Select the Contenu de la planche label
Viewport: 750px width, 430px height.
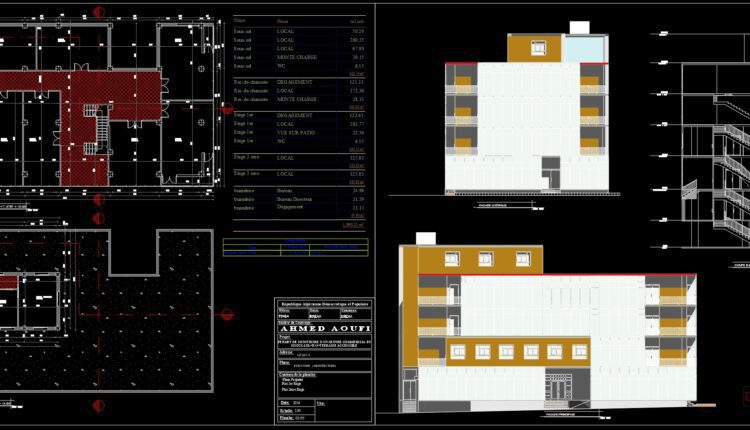click(x=297, y=375)
